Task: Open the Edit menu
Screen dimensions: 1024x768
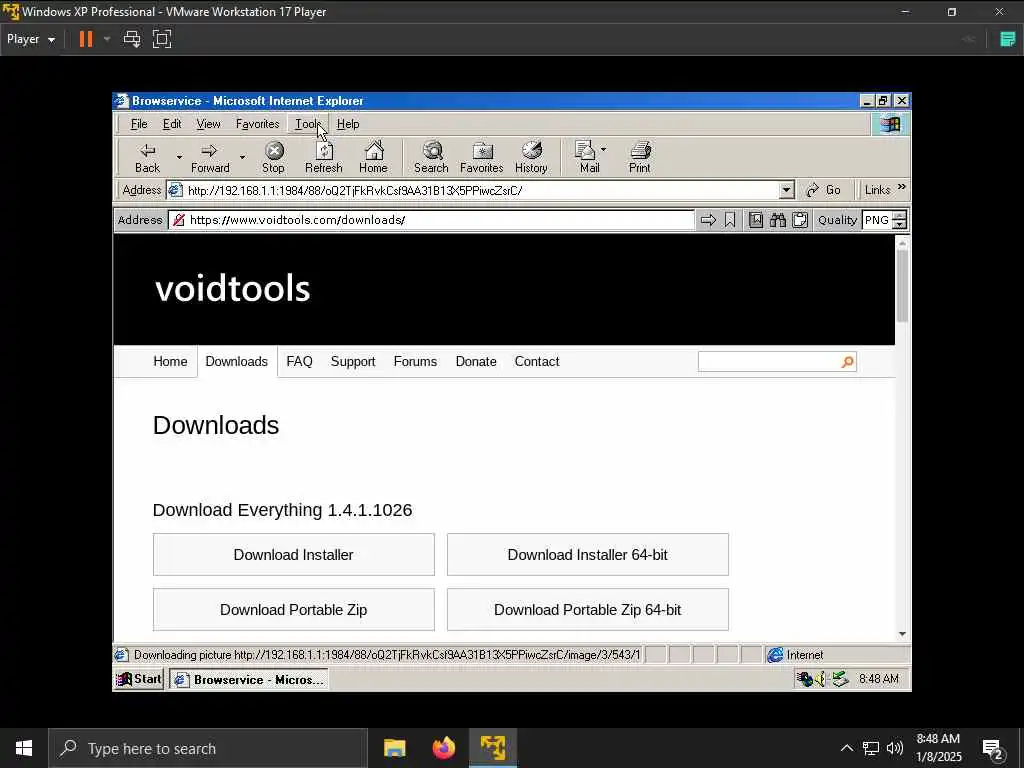Action: [x=172, y=124]
